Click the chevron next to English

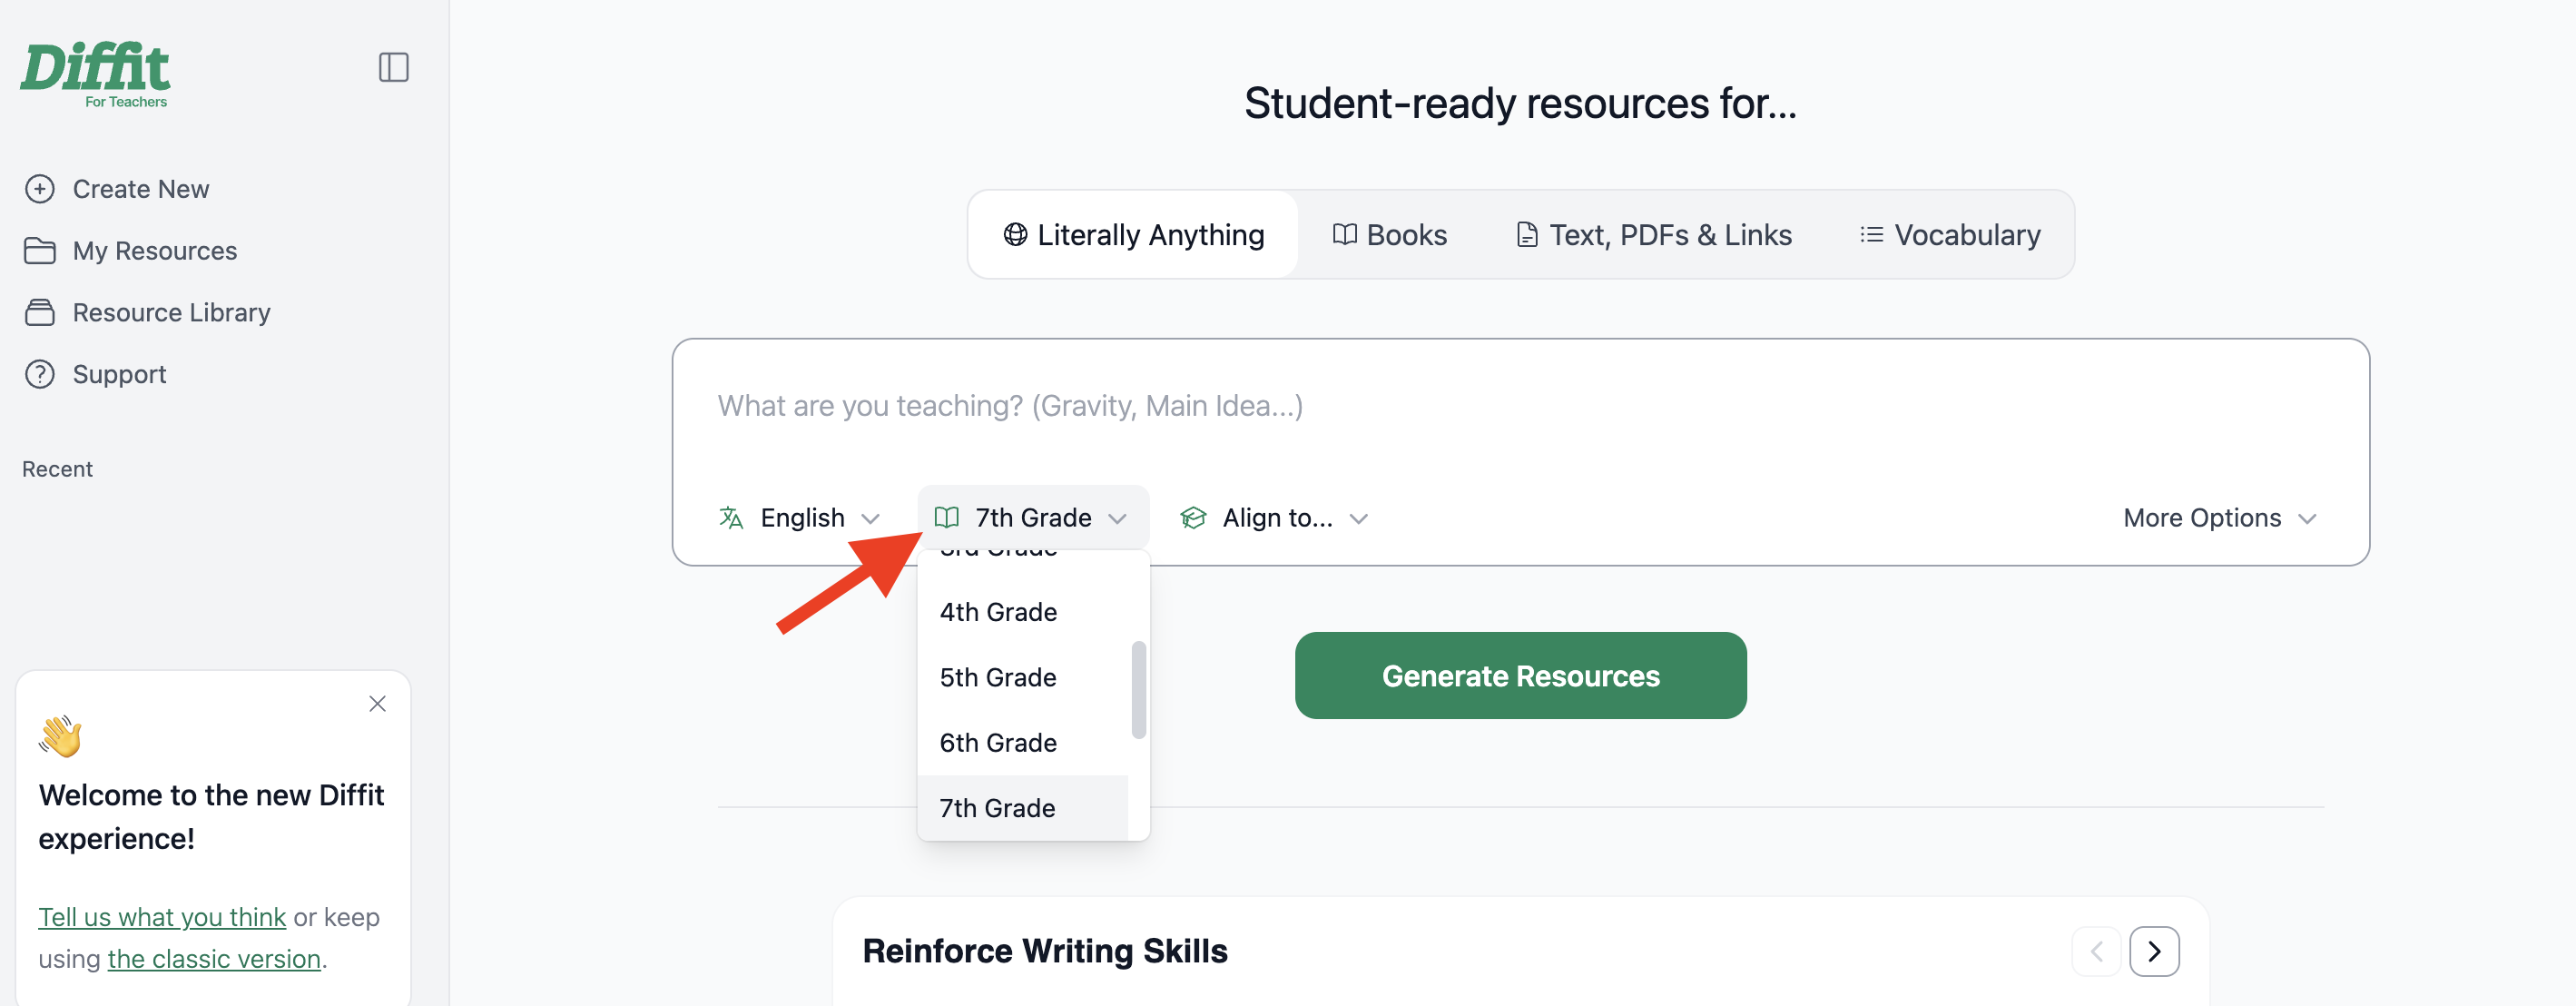click(x=871, y=519)
